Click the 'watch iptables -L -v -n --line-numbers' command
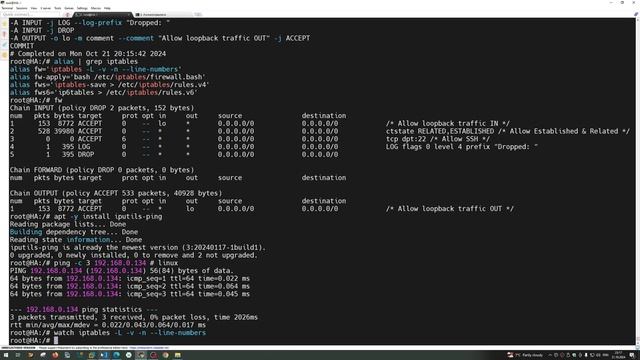The width and height of the screenshot is (640, 360). point(130,333)
